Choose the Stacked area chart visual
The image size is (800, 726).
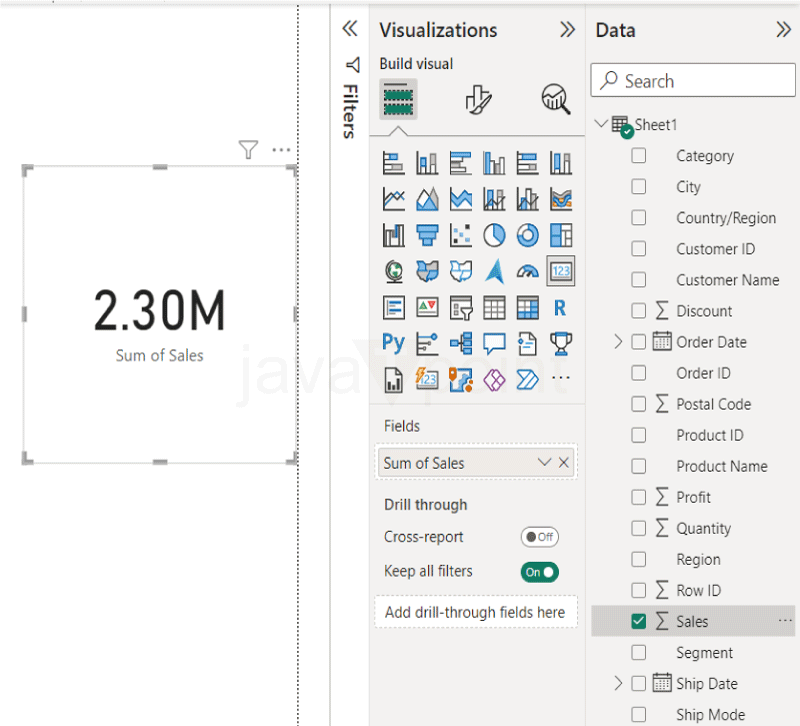[x=461, y=199]
